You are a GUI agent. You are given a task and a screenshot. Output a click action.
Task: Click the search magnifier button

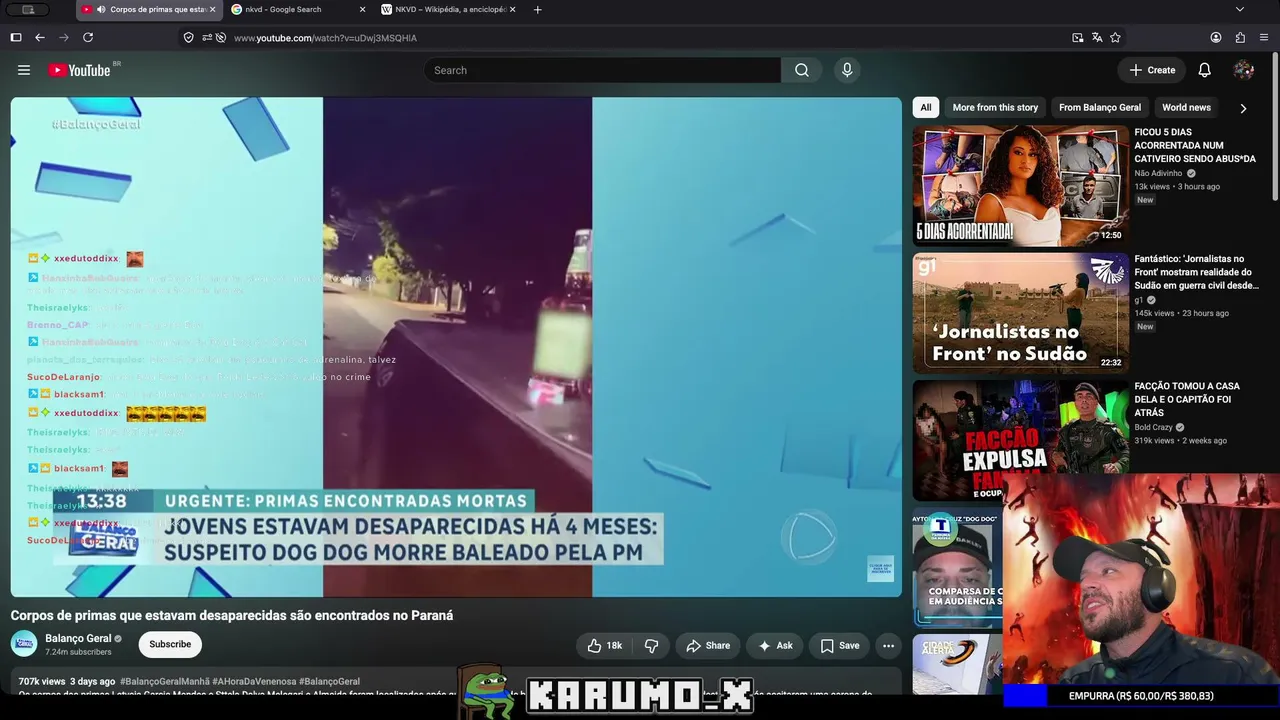click(802, 70)
